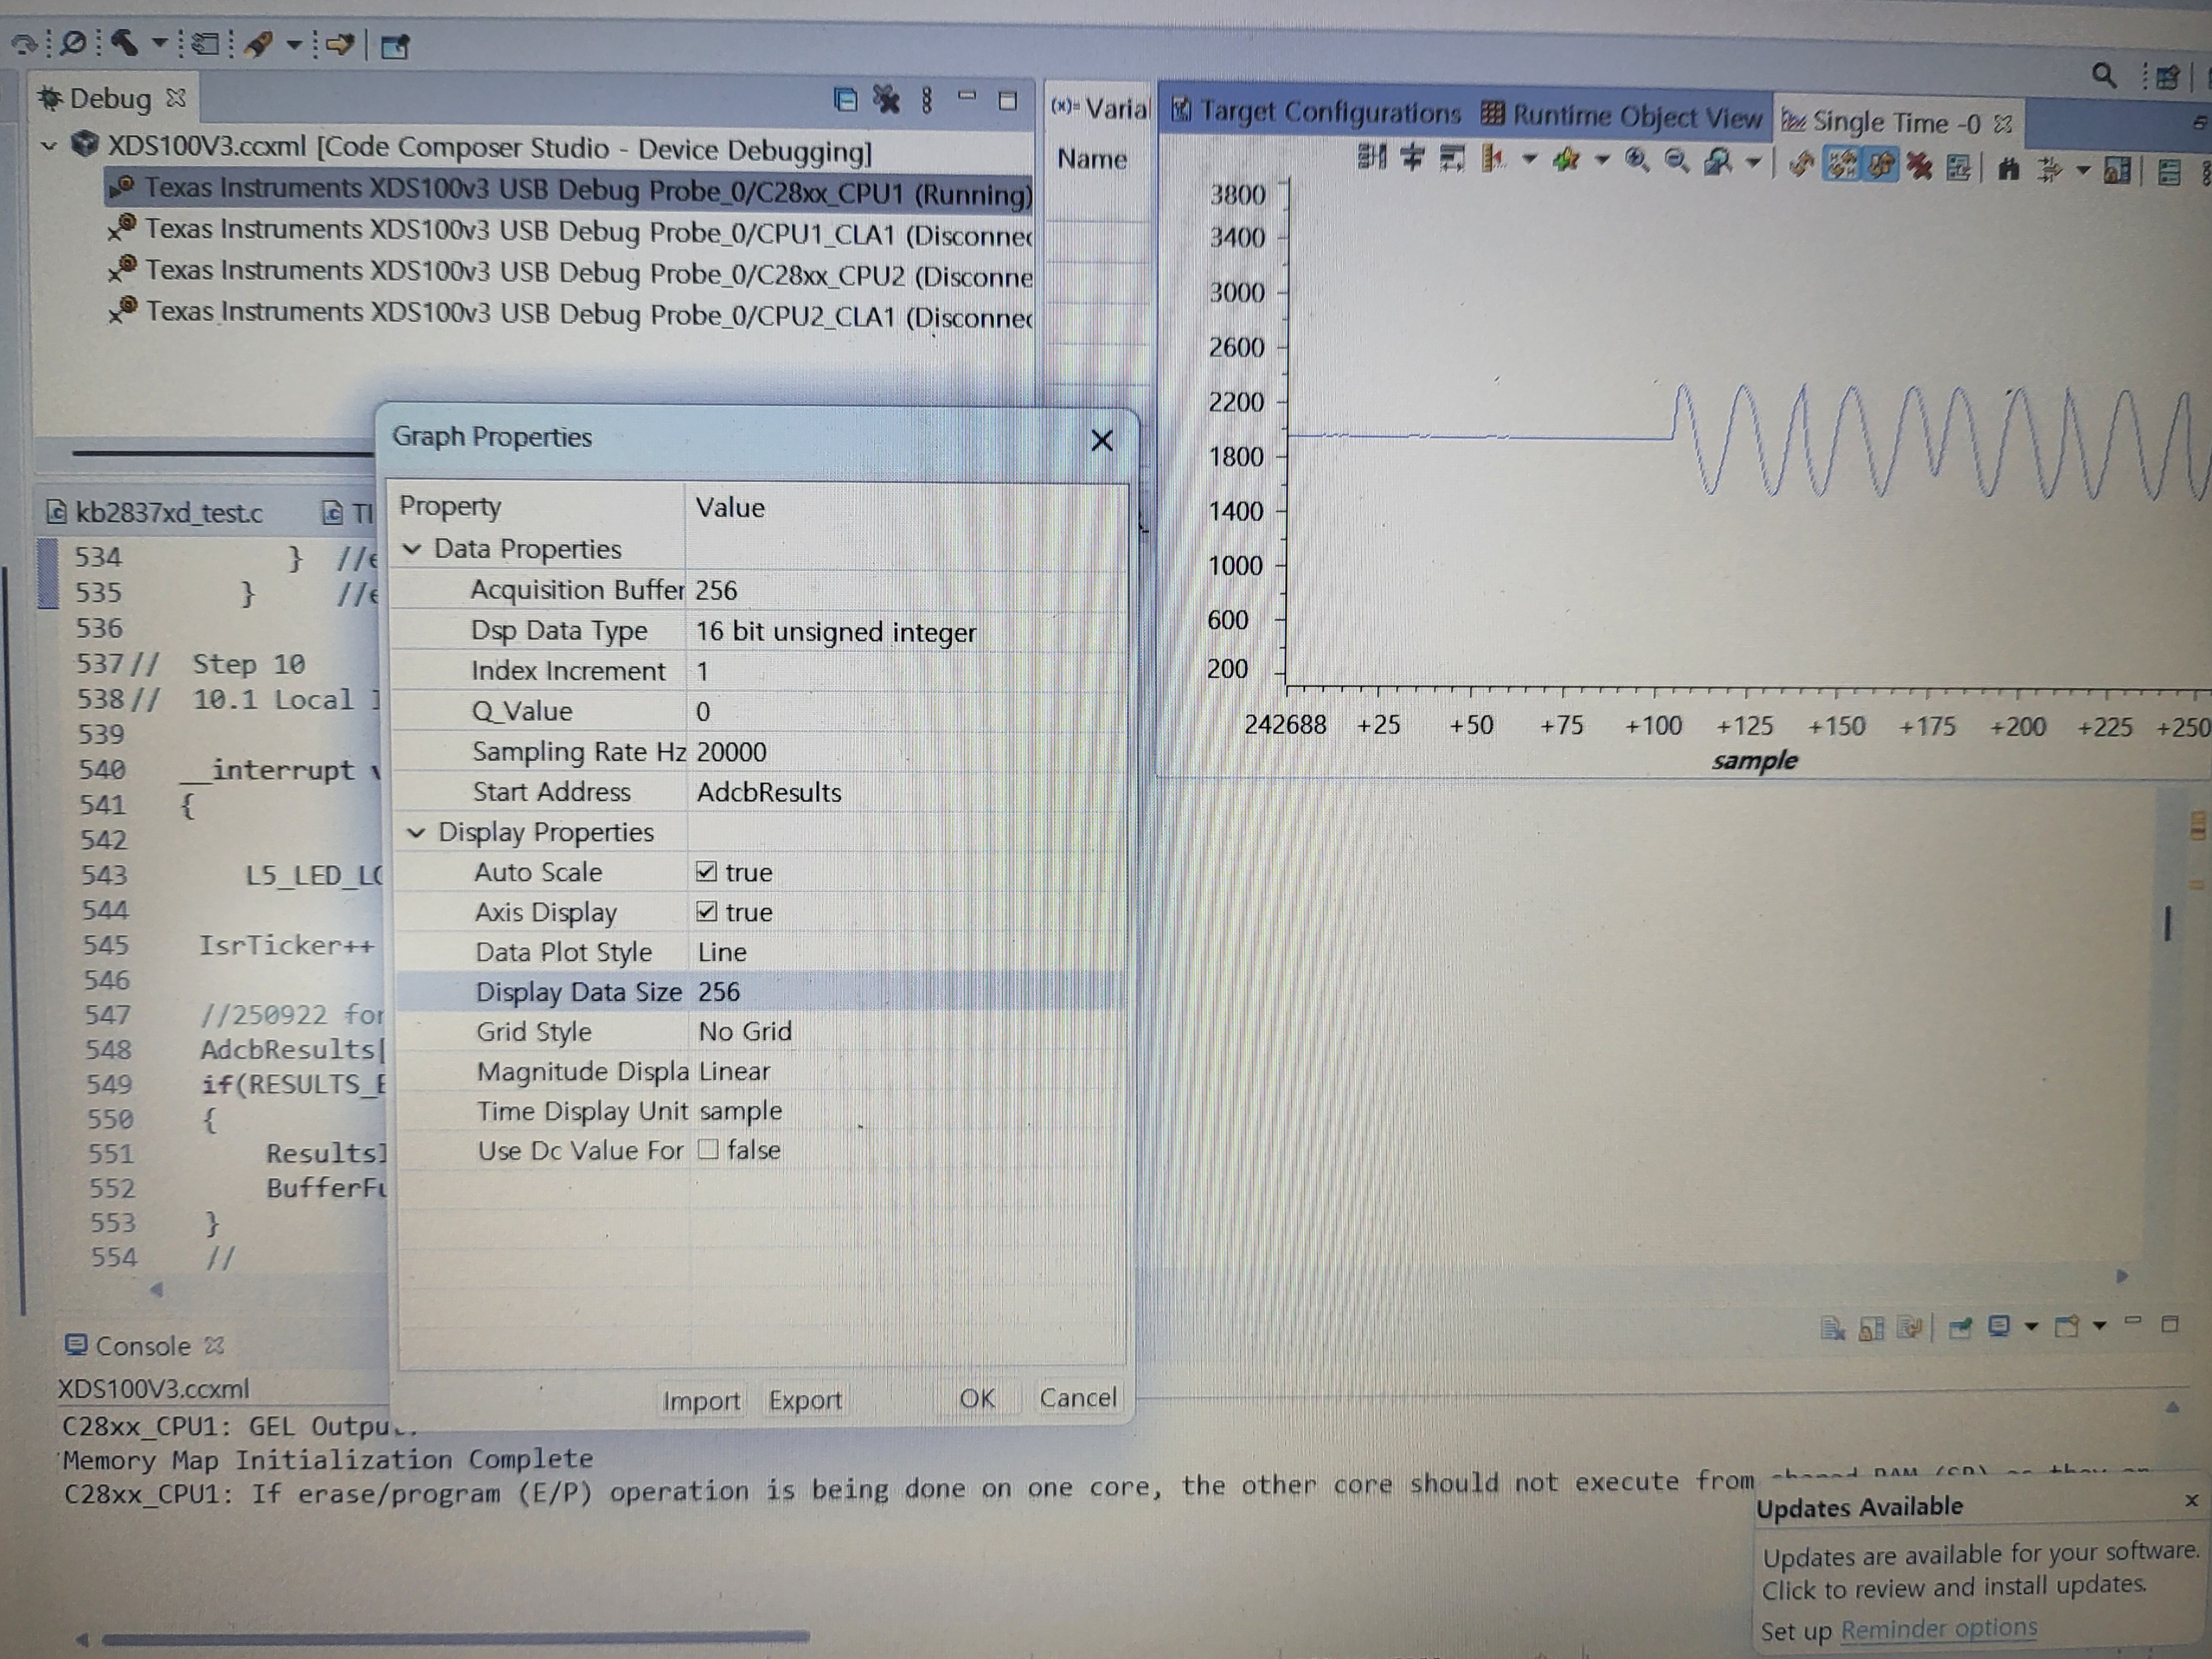This screenshot has width=2212, height=1659.
Task: Click collapse all icon in Debug view
Action: point(845,99)
